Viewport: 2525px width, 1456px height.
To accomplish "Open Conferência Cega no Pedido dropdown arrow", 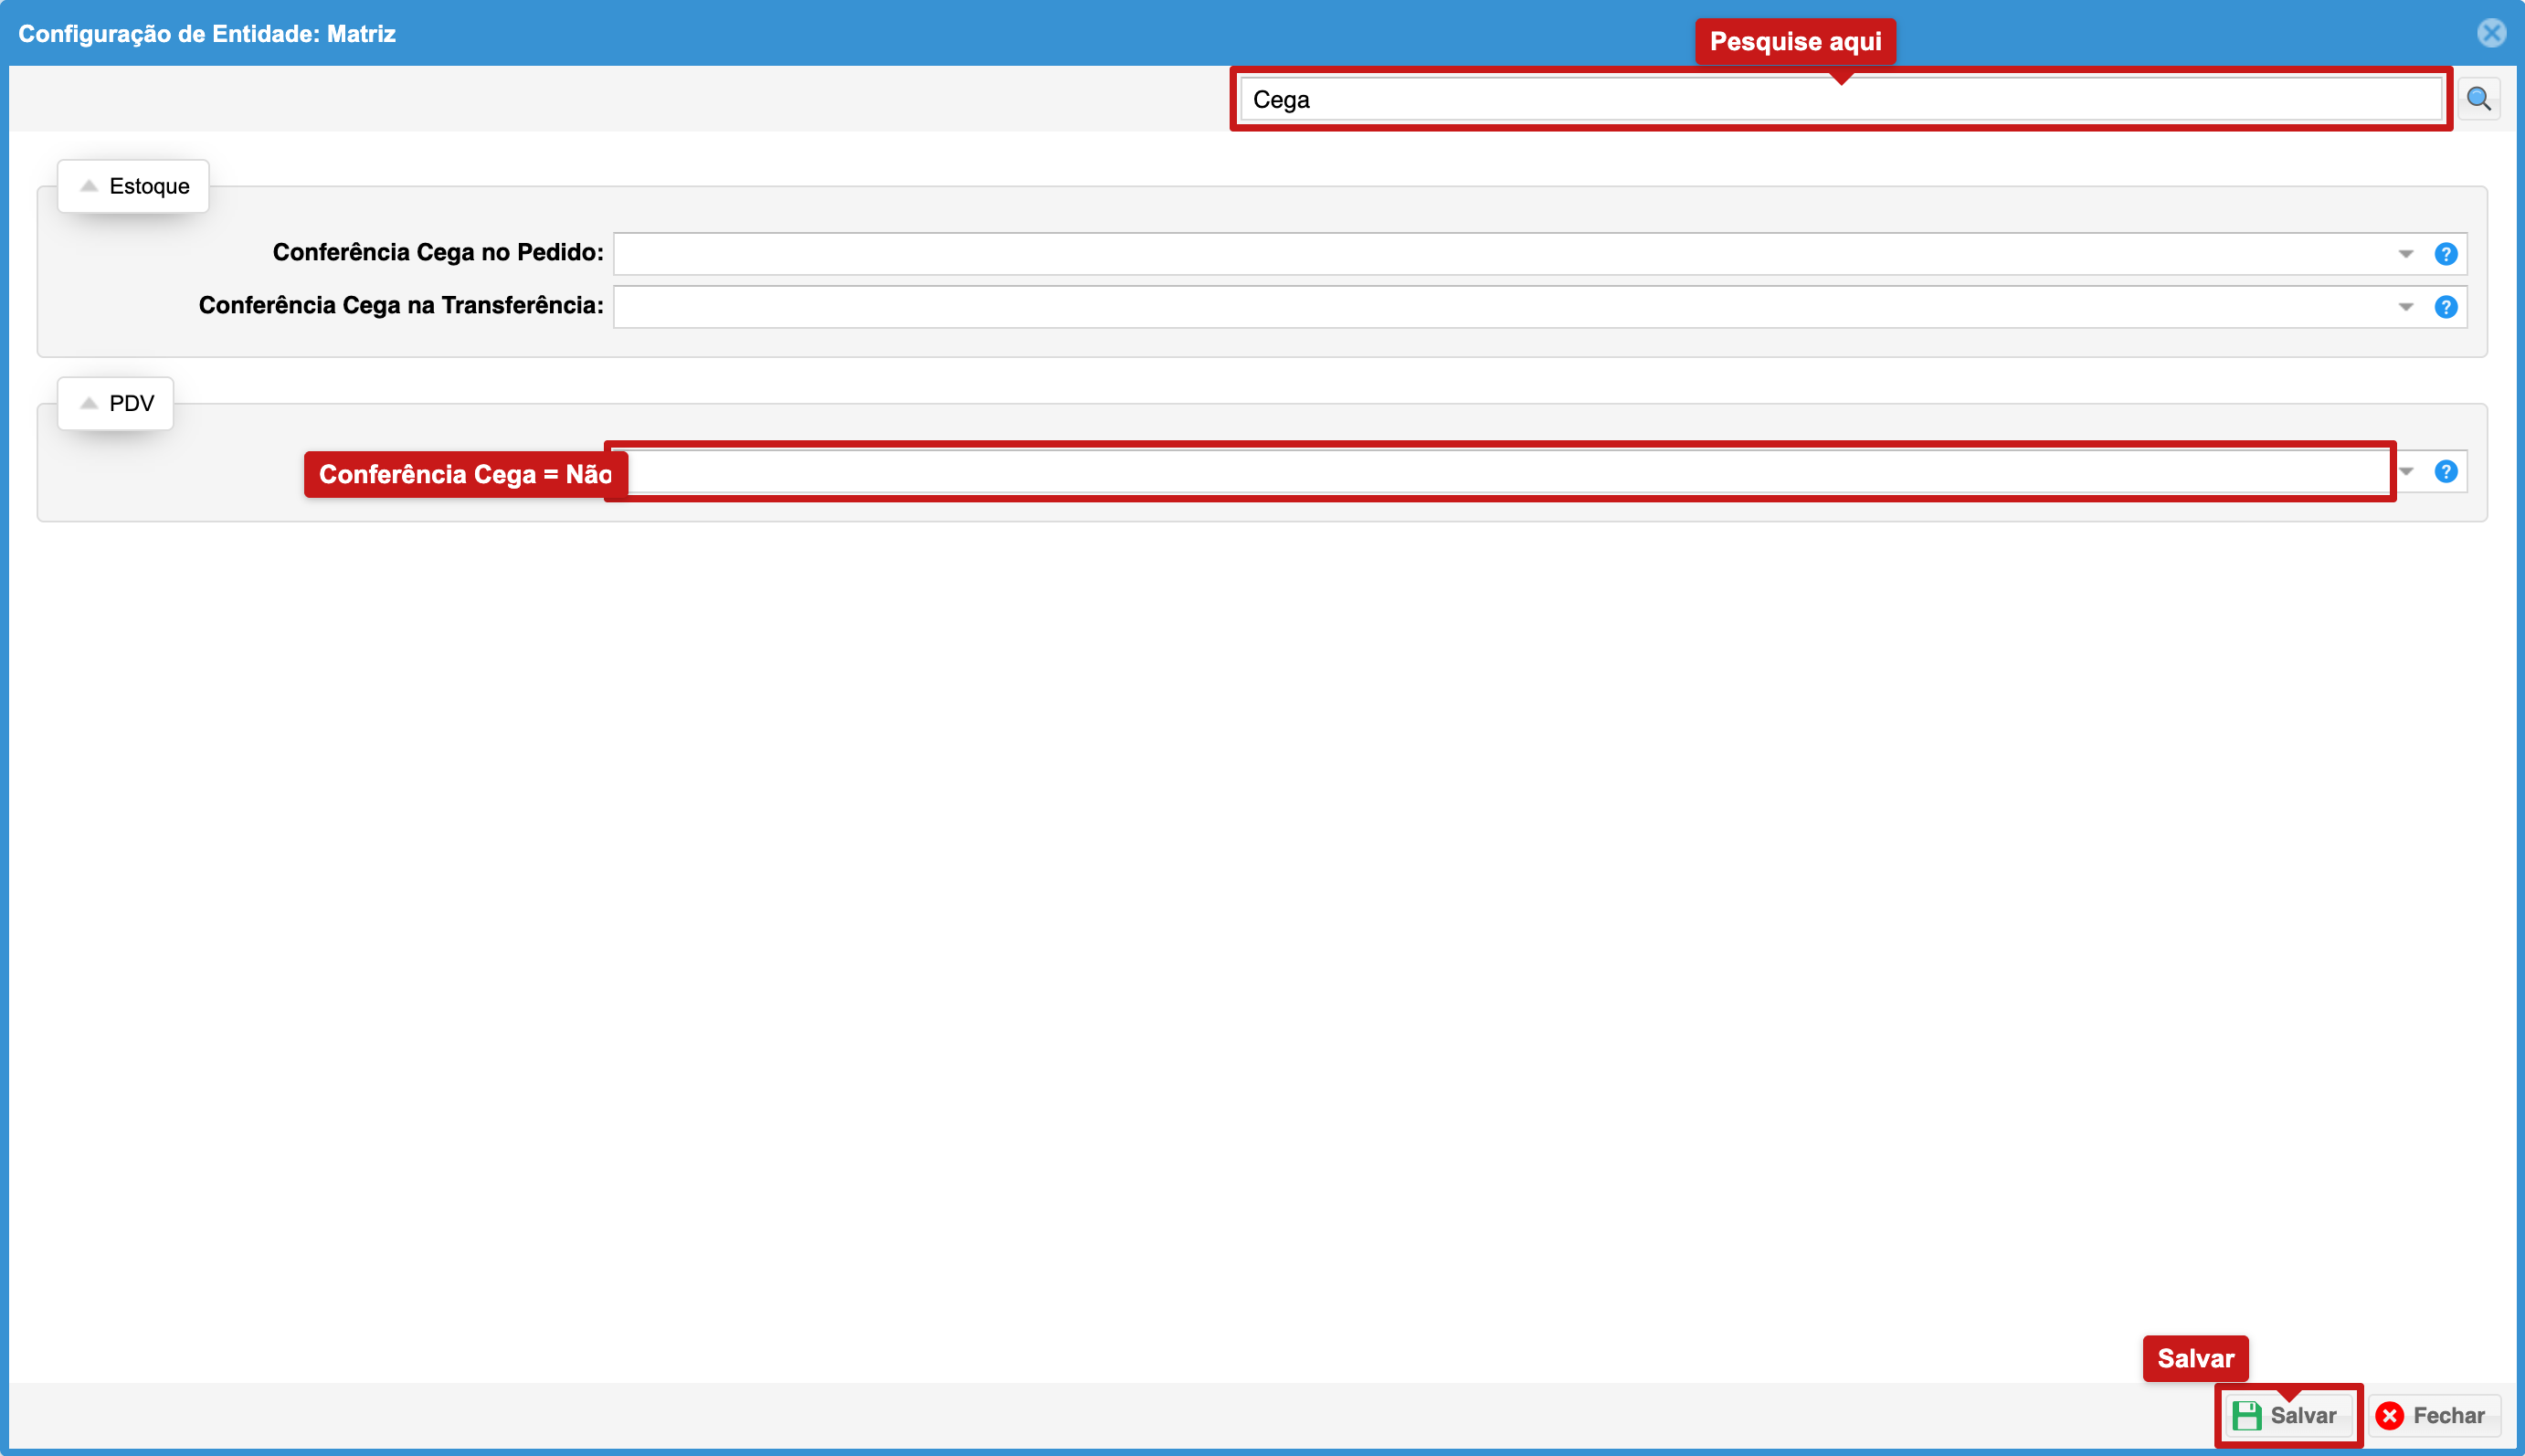I will point(2405,254).
